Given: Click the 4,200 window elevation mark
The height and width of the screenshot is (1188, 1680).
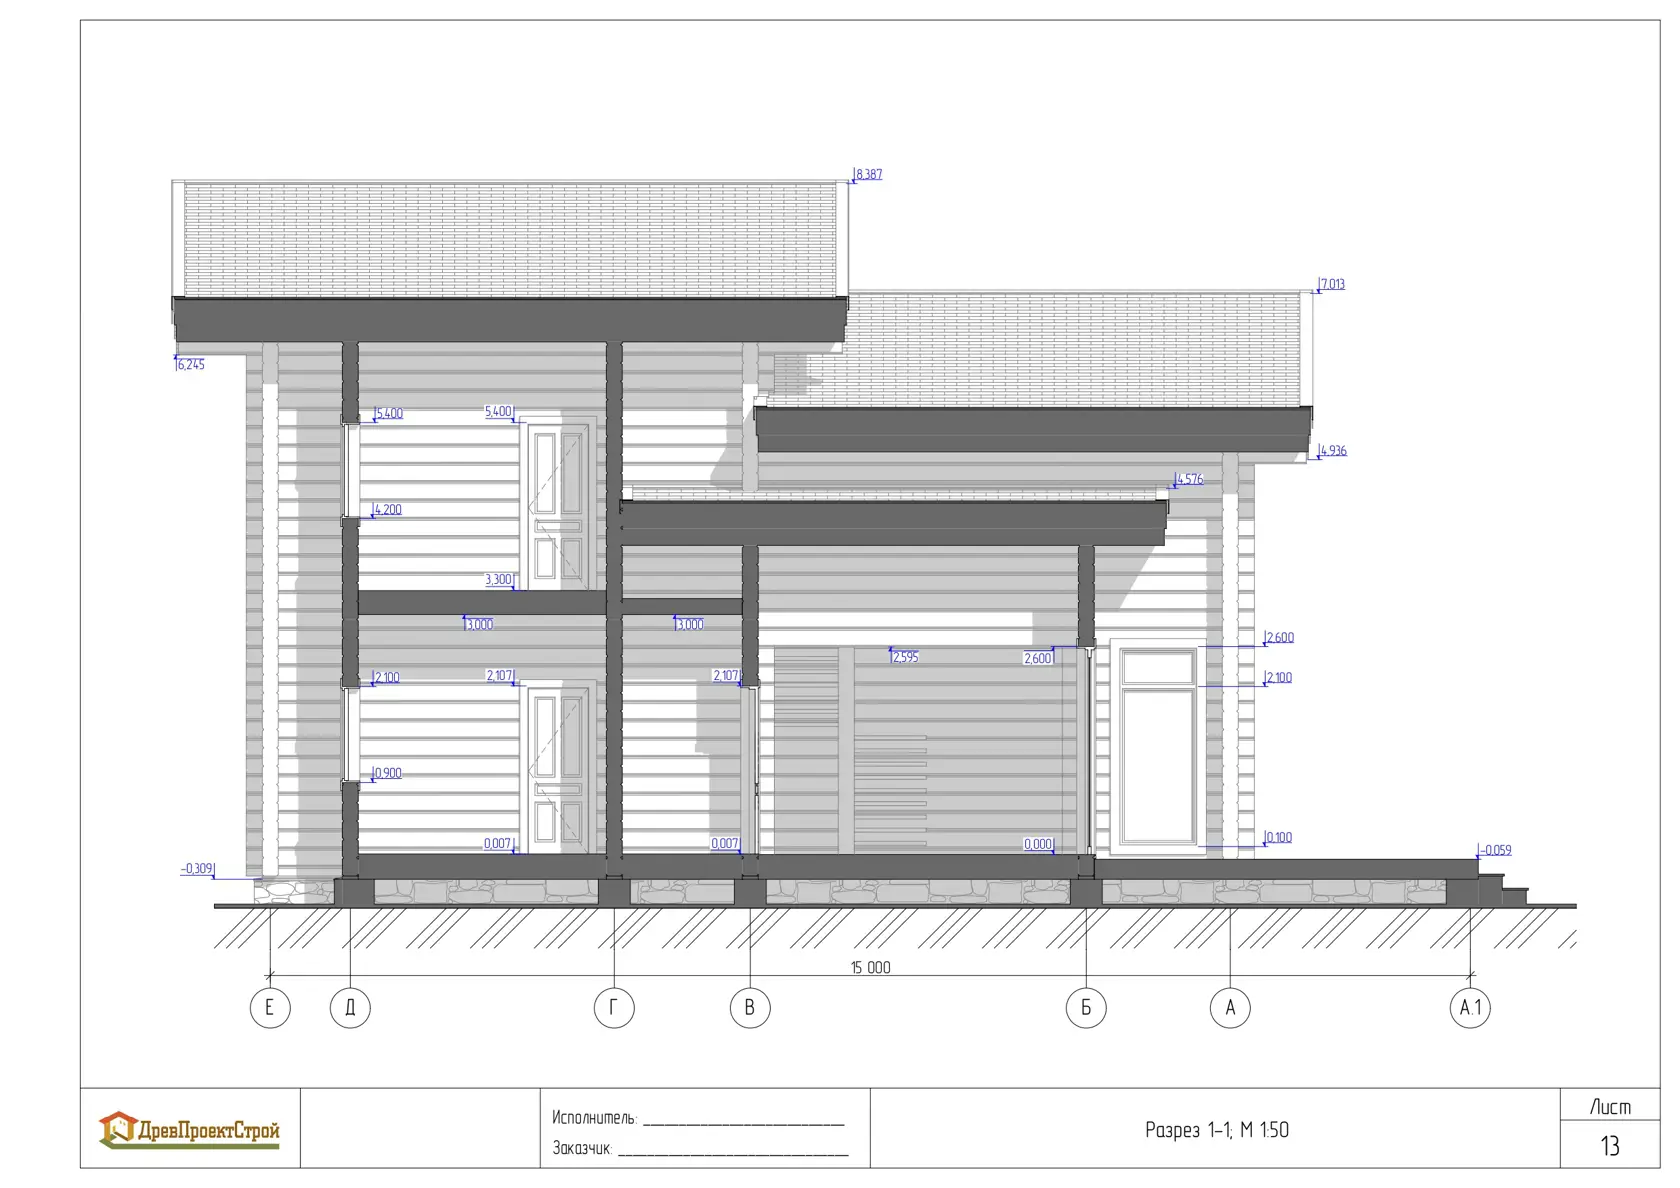Looking at the screenshot, I should tap(388, 509).
